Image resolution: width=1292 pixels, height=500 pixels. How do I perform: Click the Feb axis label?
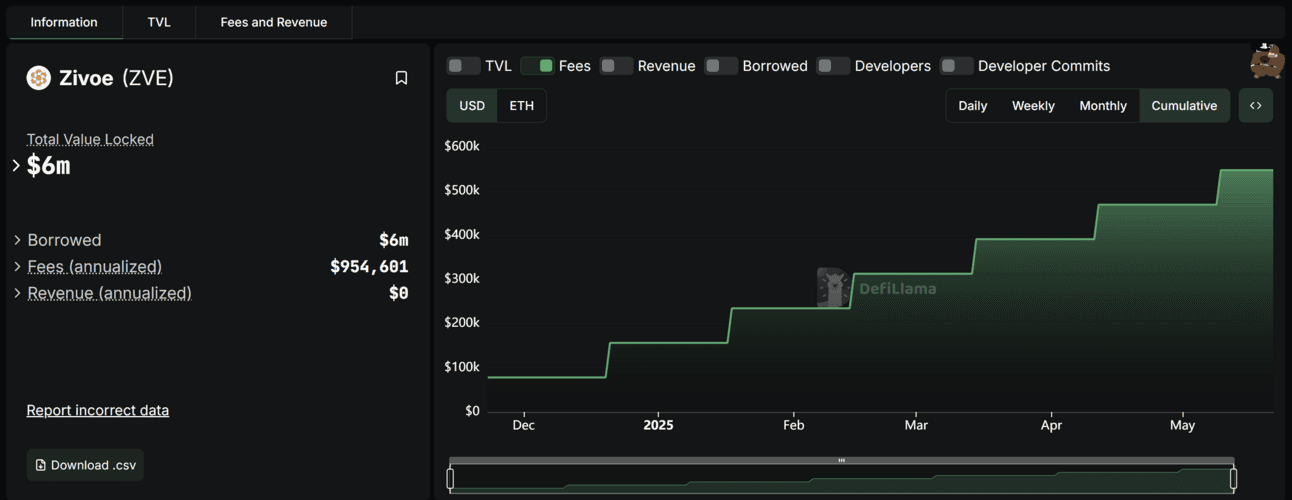point(793,425)
